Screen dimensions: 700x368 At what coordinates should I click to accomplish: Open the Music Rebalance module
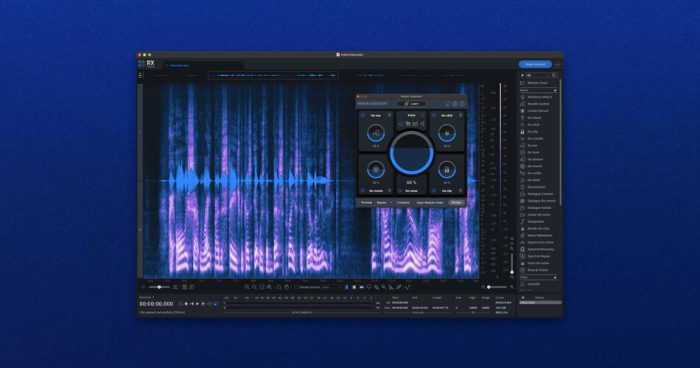point(540,235)
